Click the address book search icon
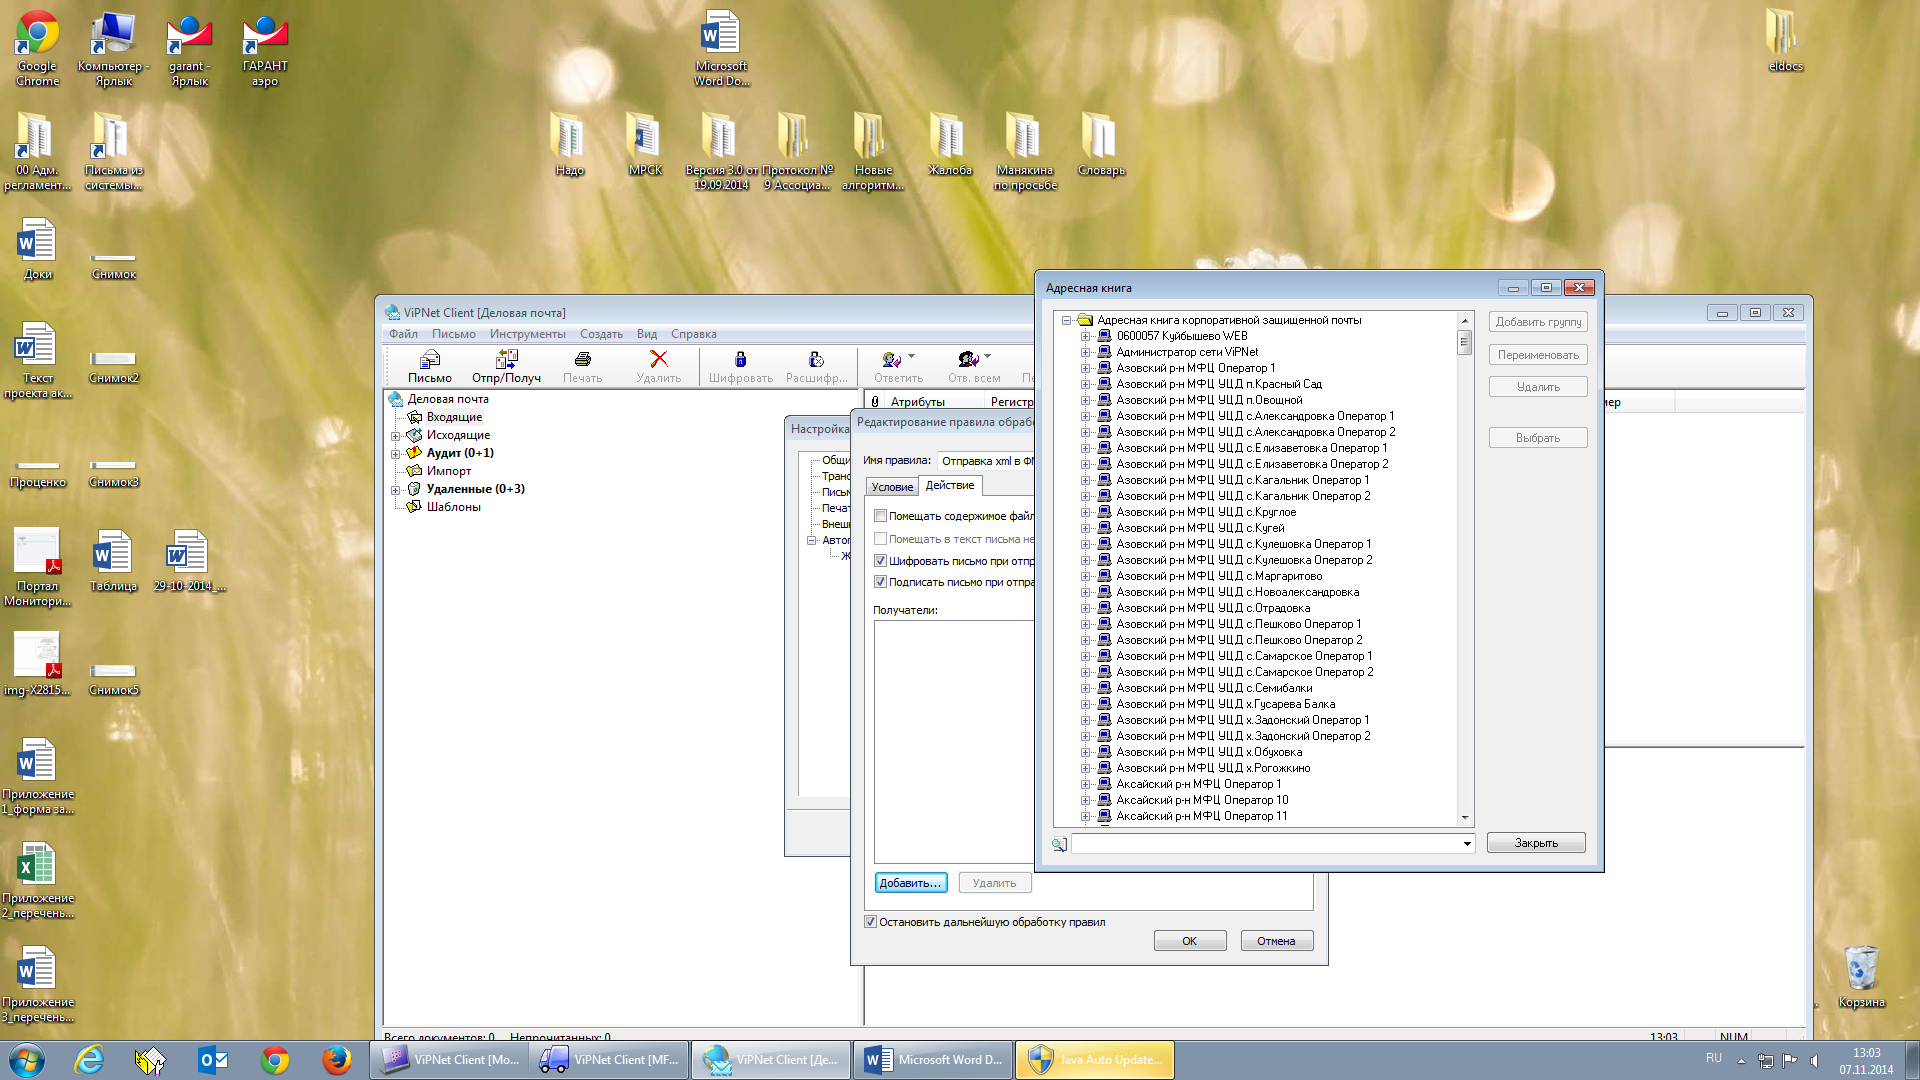Viewport: 1920px width, 1080px height. pos(1059,844)
